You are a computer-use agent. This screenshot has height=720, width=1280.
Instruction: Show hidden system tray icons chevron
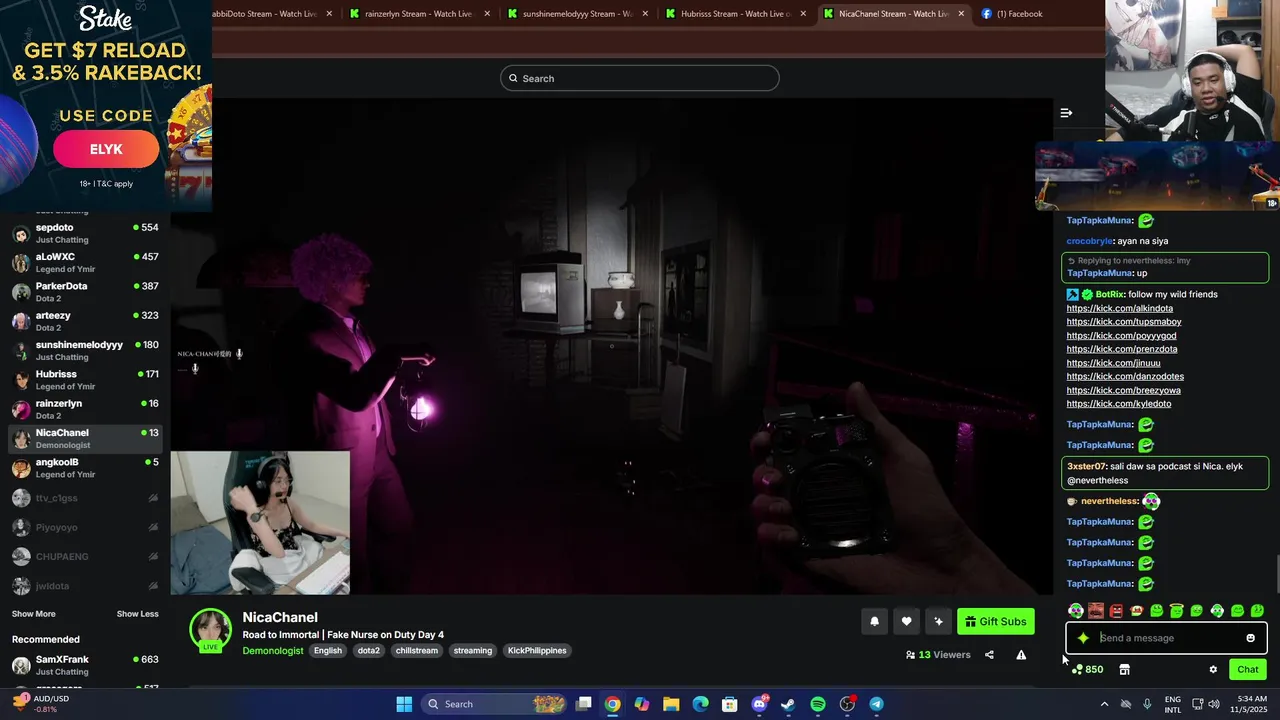tap(1104, 704)
